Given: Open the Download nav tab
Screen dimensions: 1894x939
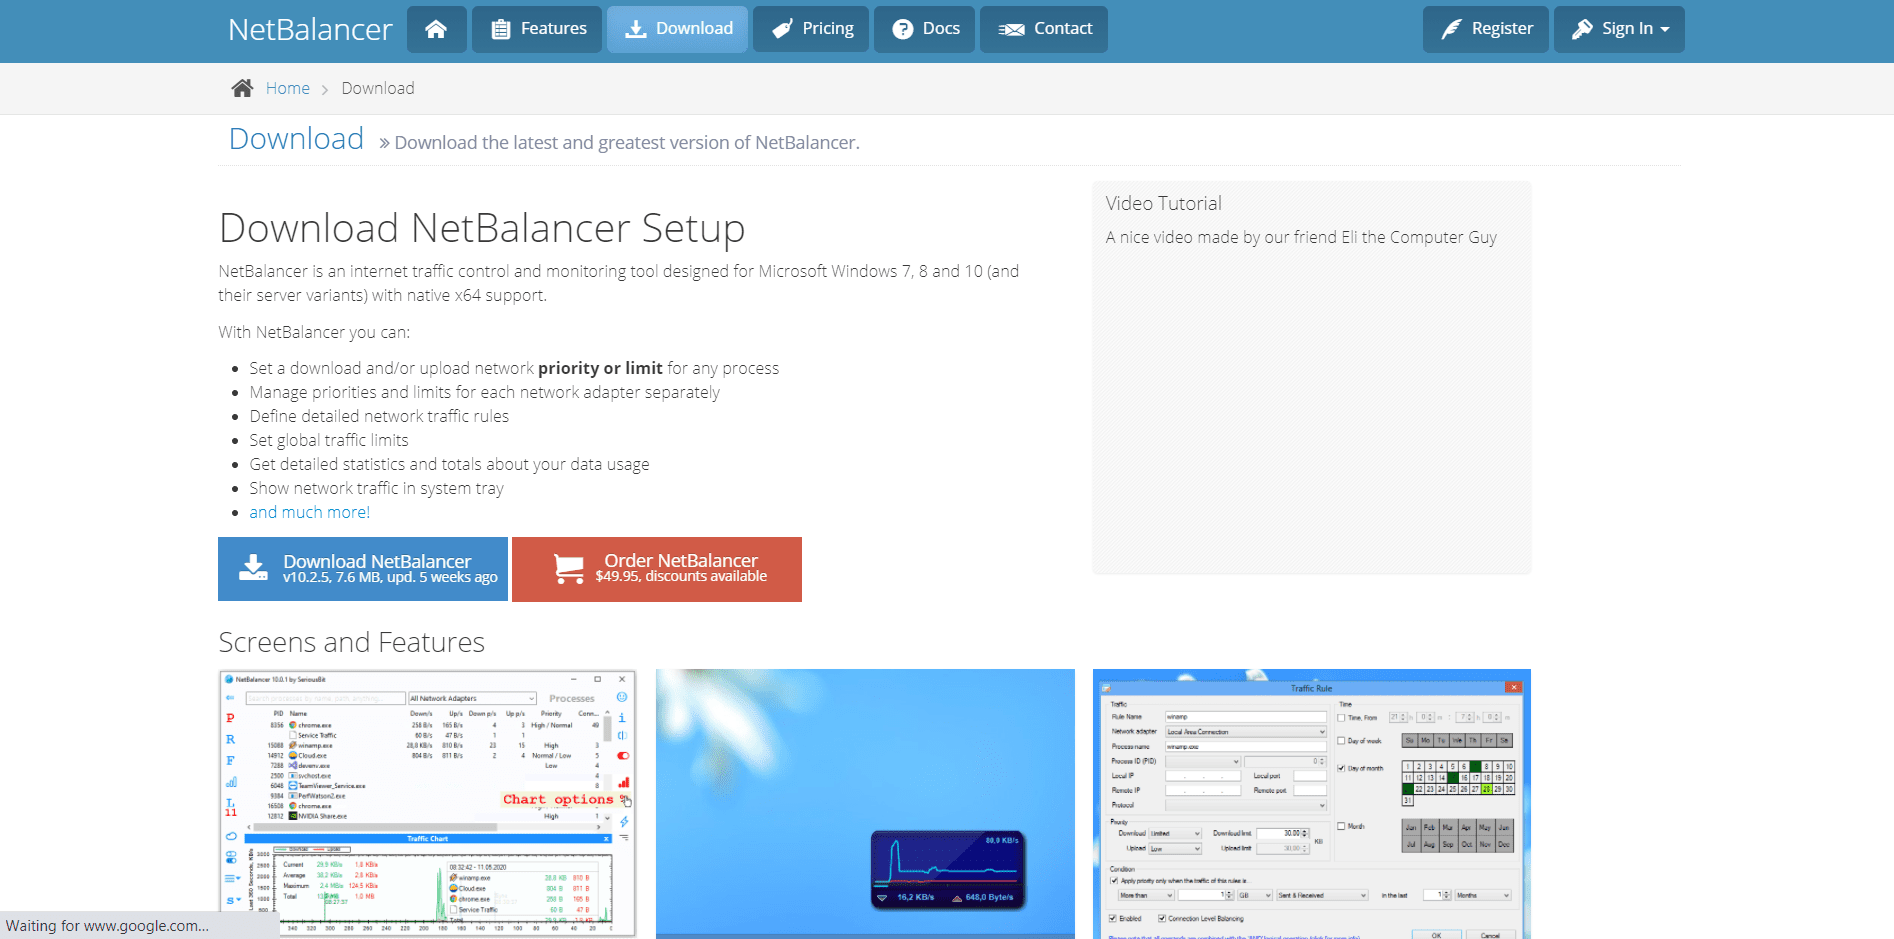Looking at the screenshot, I should (x=677, y=29).
